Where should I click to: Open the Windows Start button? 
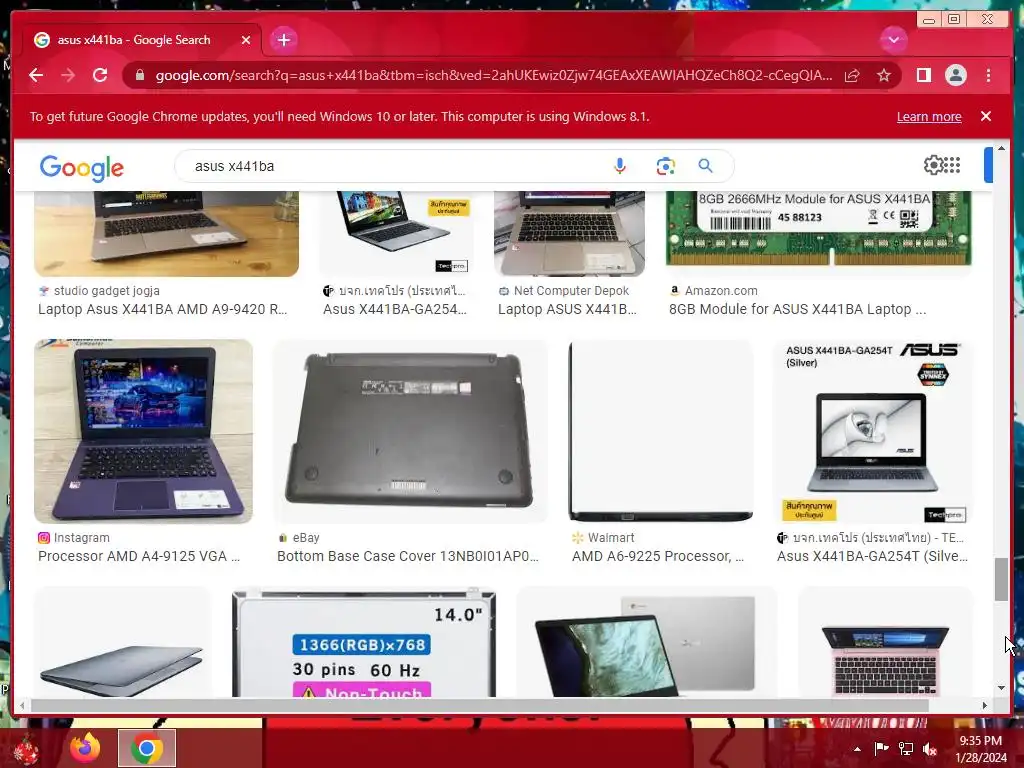click(x=26, y=748)
